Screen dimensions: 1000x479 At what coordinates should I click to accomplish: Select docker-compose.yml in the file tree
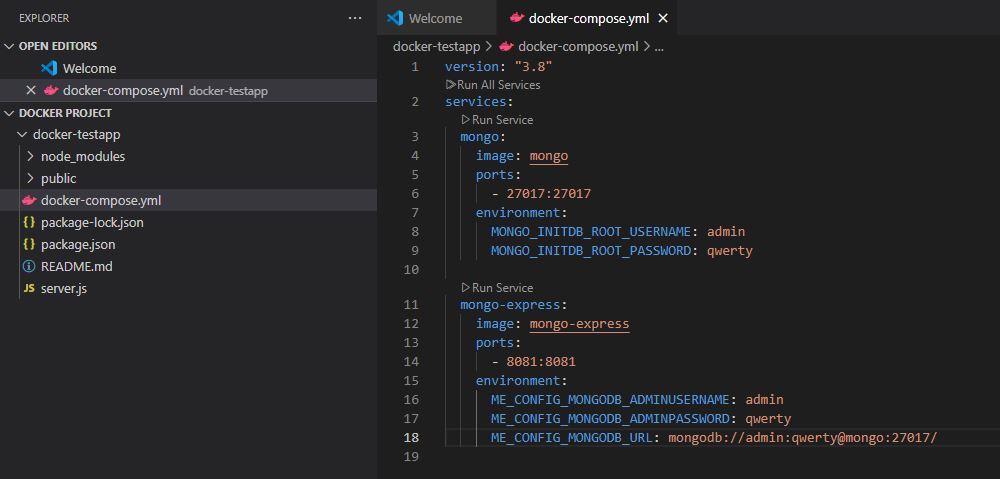pyautogui.click(x=101, y=200)
